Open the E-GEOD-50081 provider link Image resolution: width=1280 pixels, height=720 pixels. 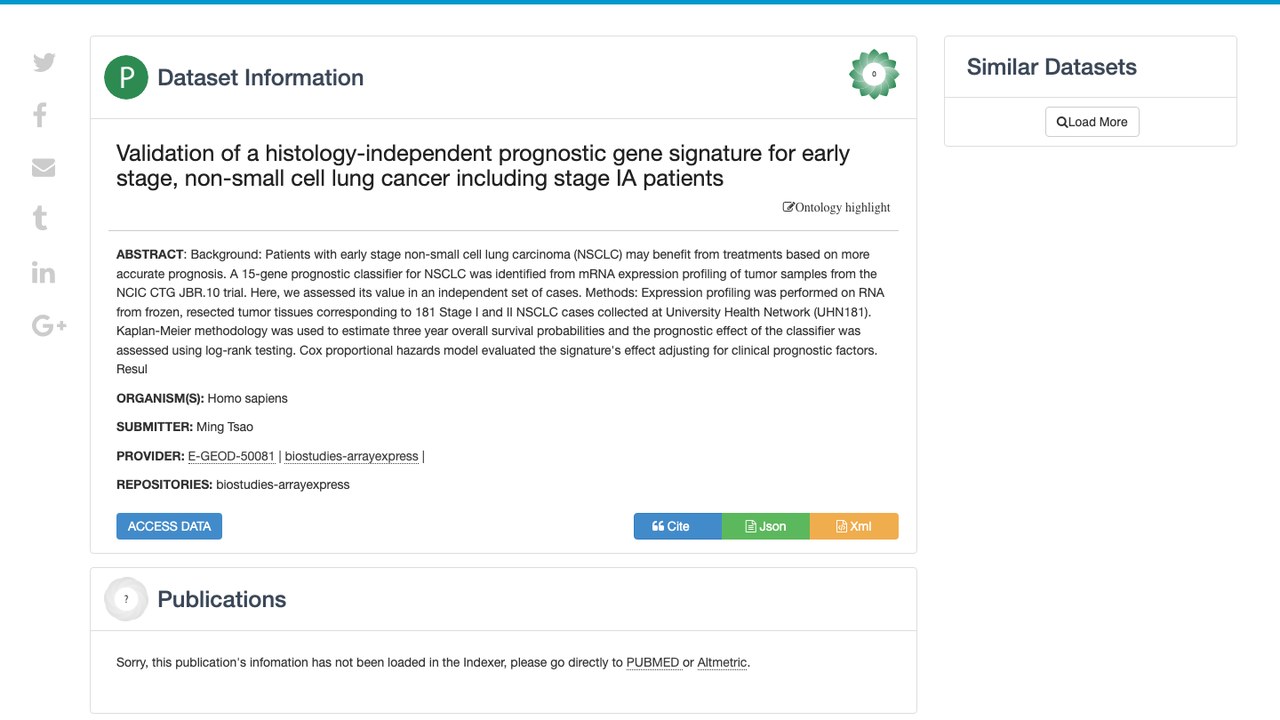231,456
